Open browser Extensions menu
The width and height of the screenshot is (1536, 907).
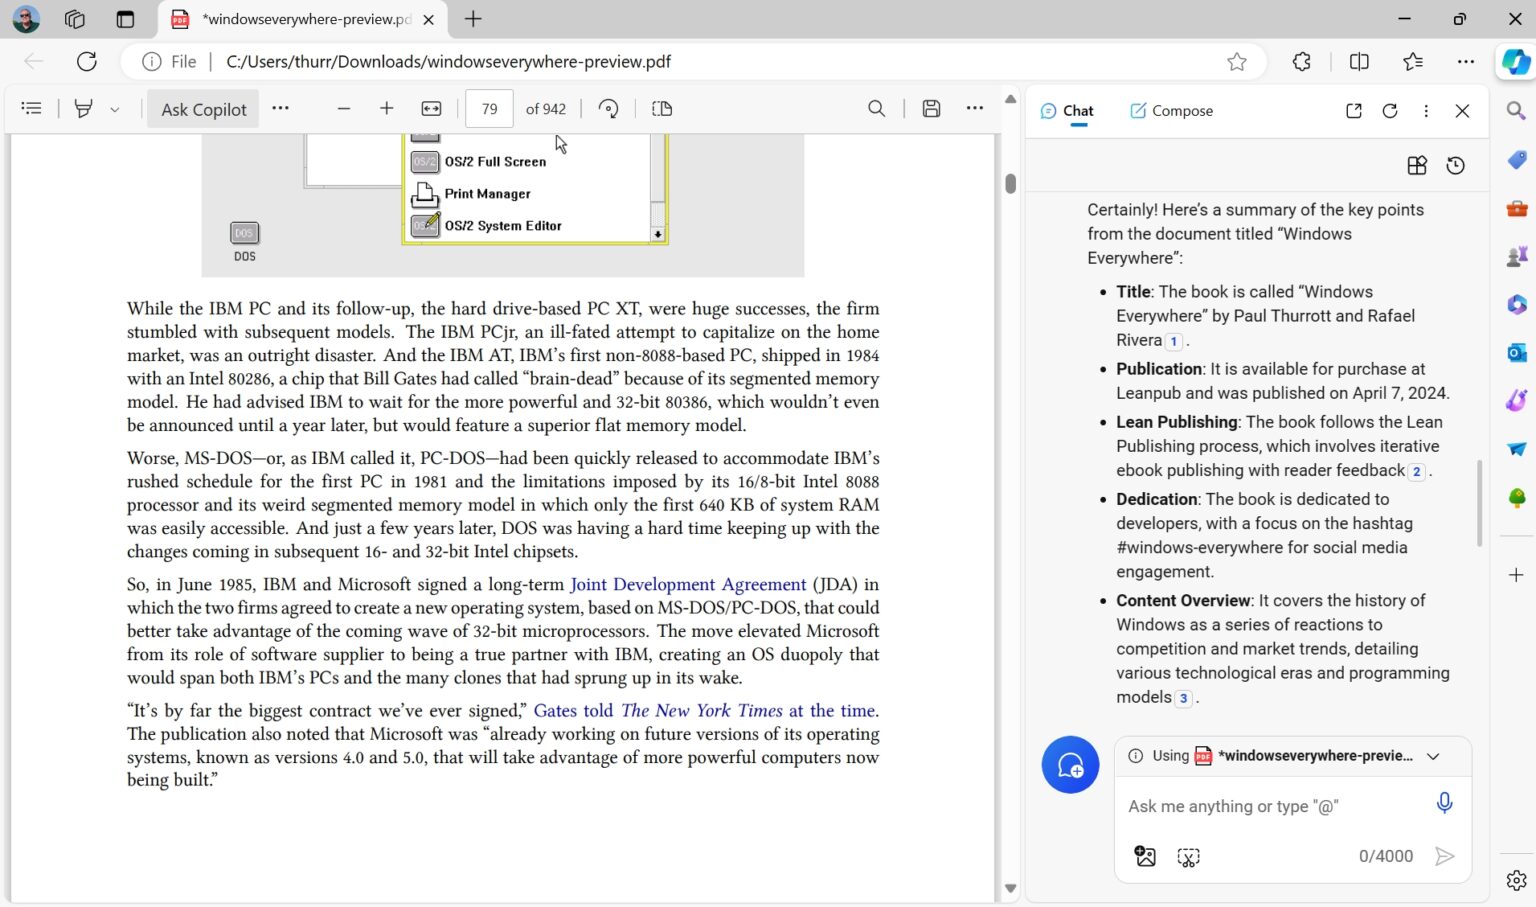1302,61
